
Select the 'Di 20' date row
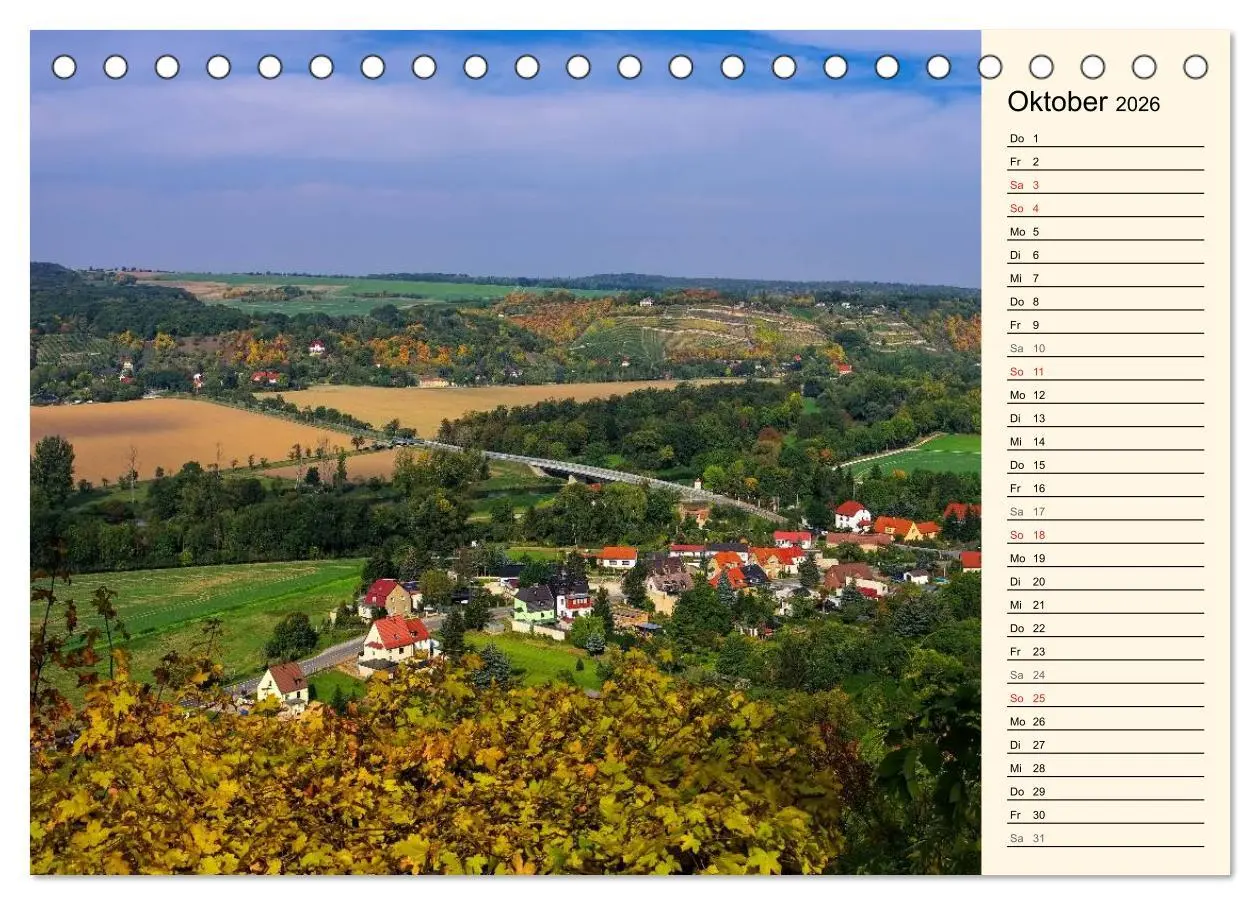(1105, 581)
